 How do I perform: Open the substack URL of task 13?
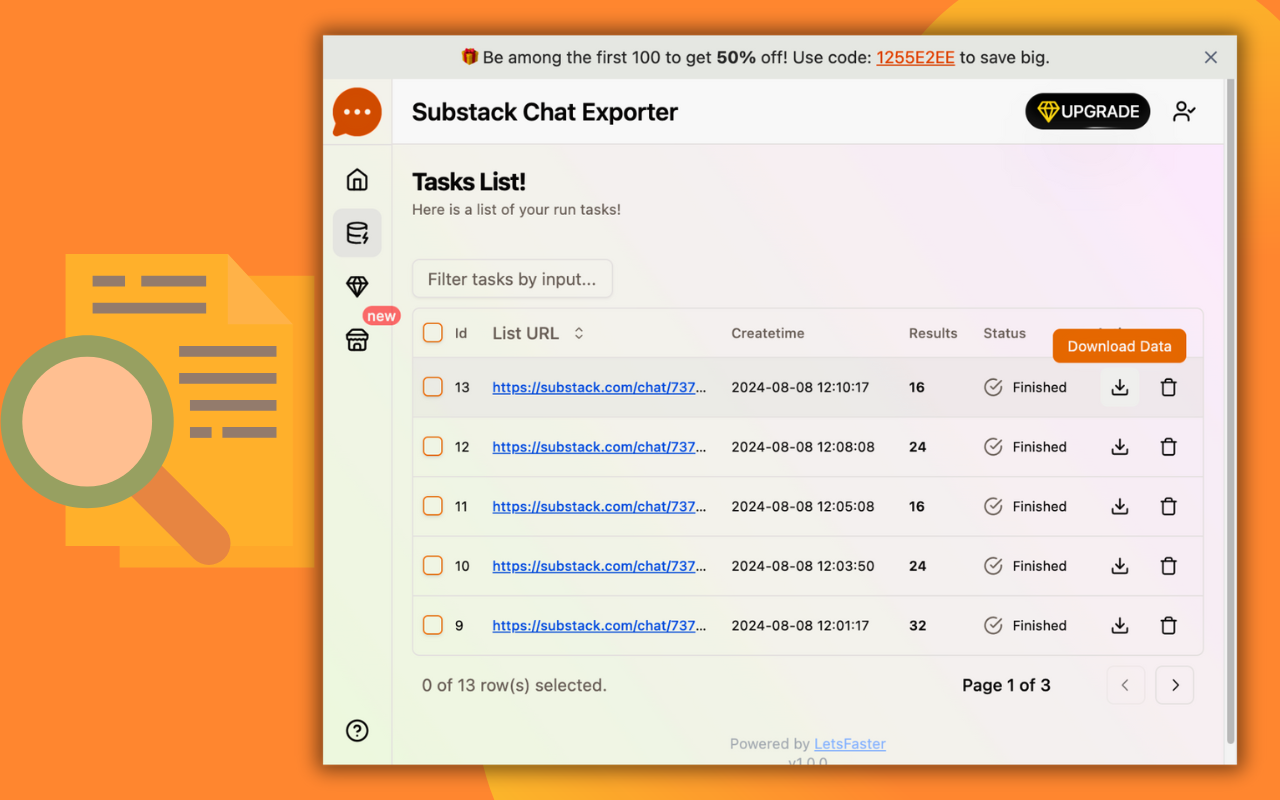click(599, 387)
